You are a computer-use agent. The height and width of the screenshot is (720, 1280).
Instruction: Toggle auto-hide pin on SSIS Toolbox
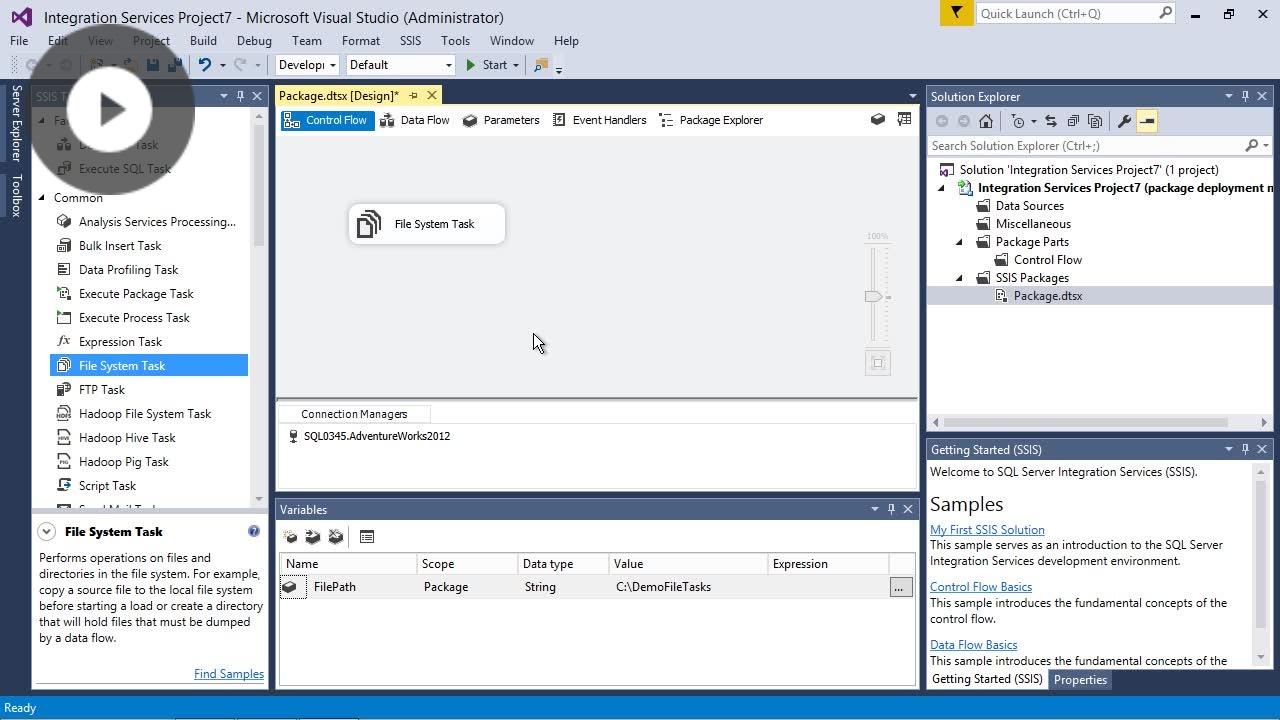[240, 96]
